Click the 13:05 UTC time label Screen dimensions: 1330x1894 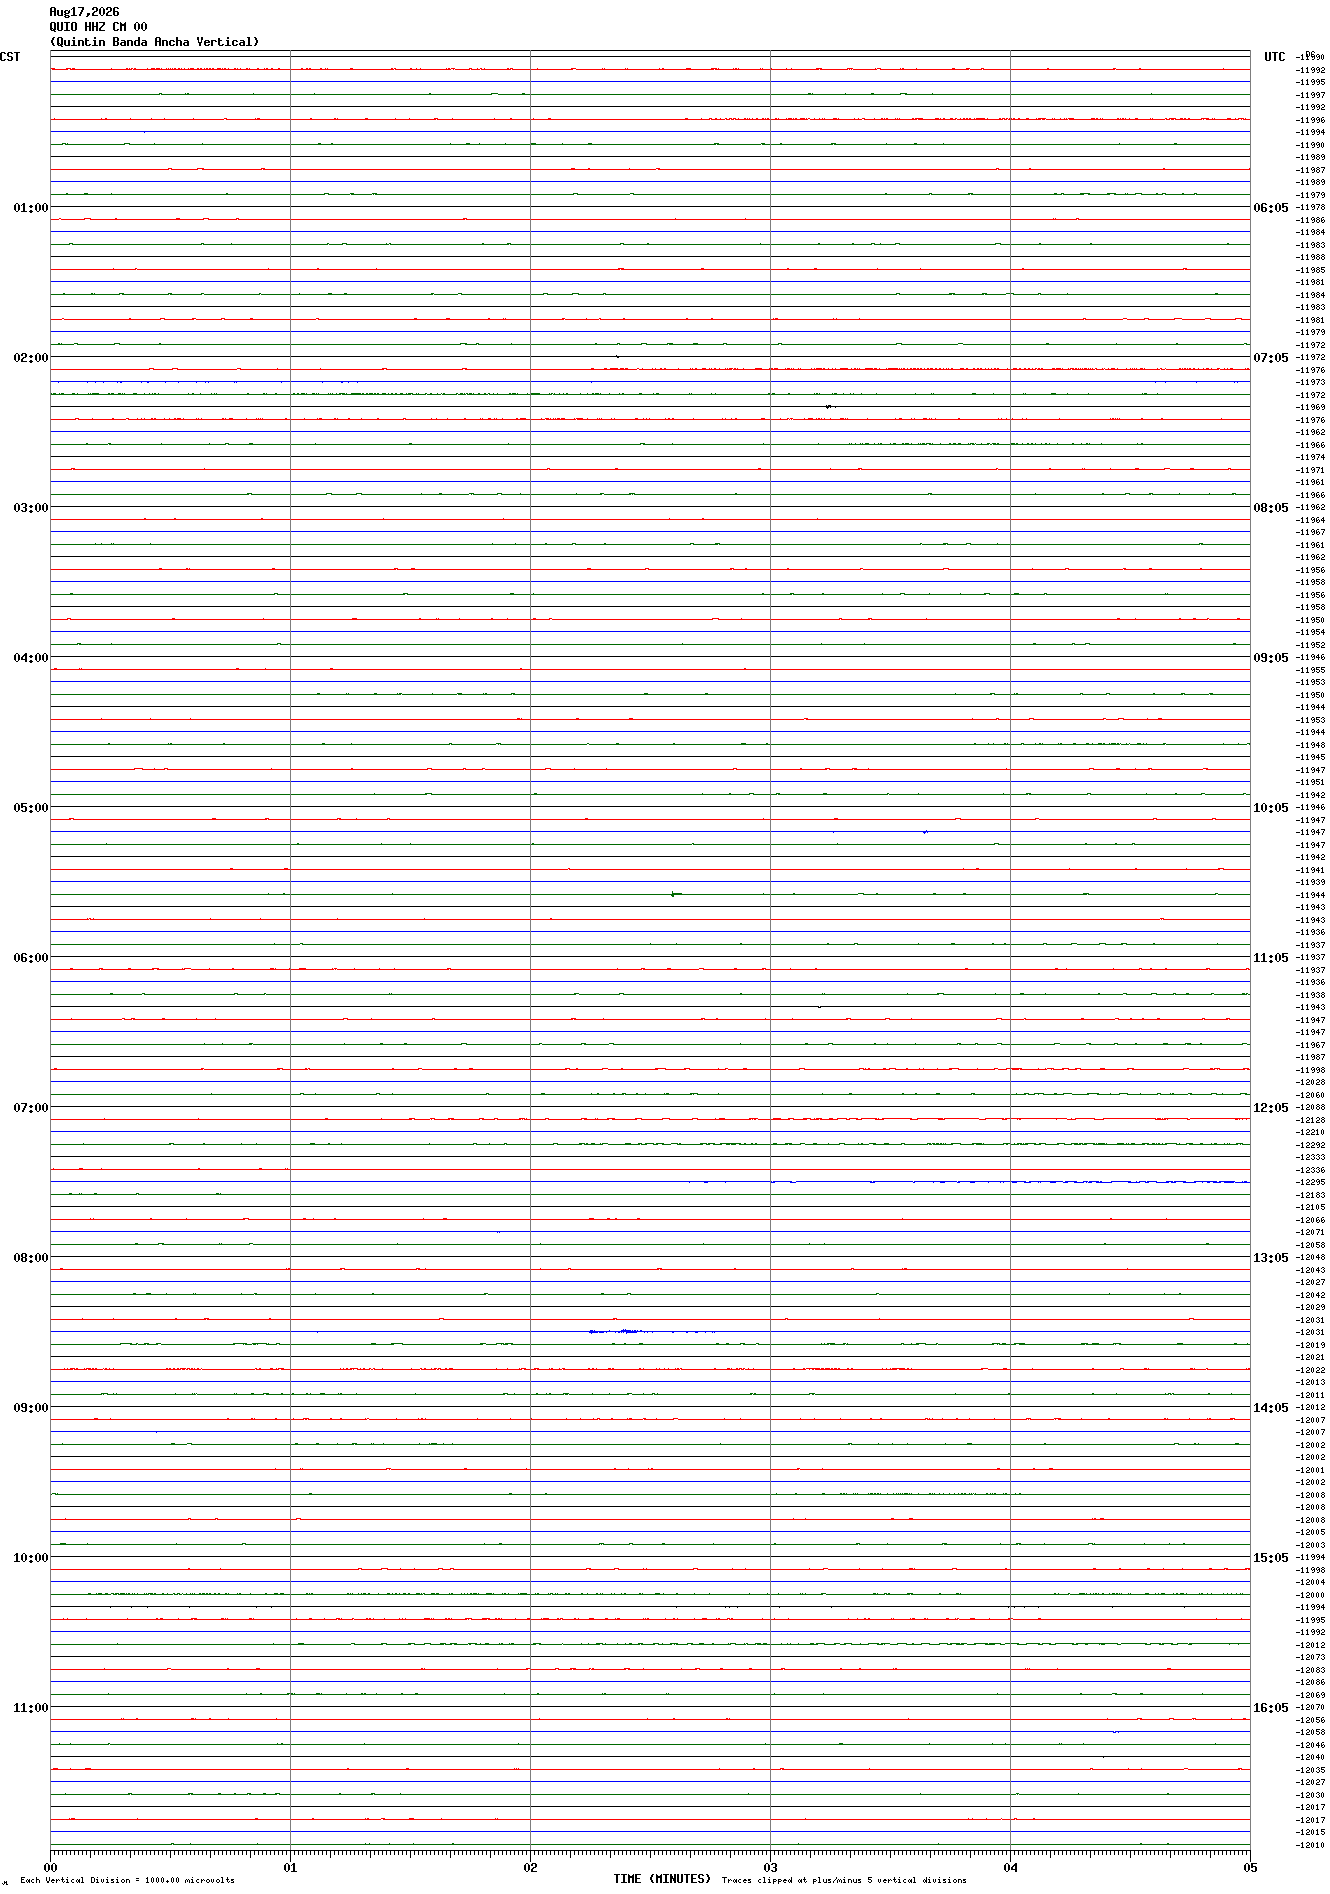1271,1258
